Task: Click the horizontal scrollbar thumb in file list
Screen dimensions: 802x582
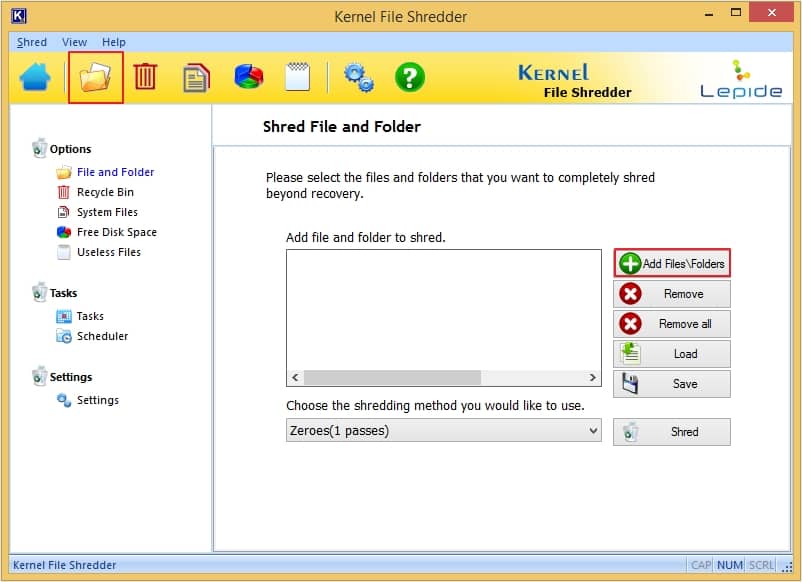Action: (392, 377)
